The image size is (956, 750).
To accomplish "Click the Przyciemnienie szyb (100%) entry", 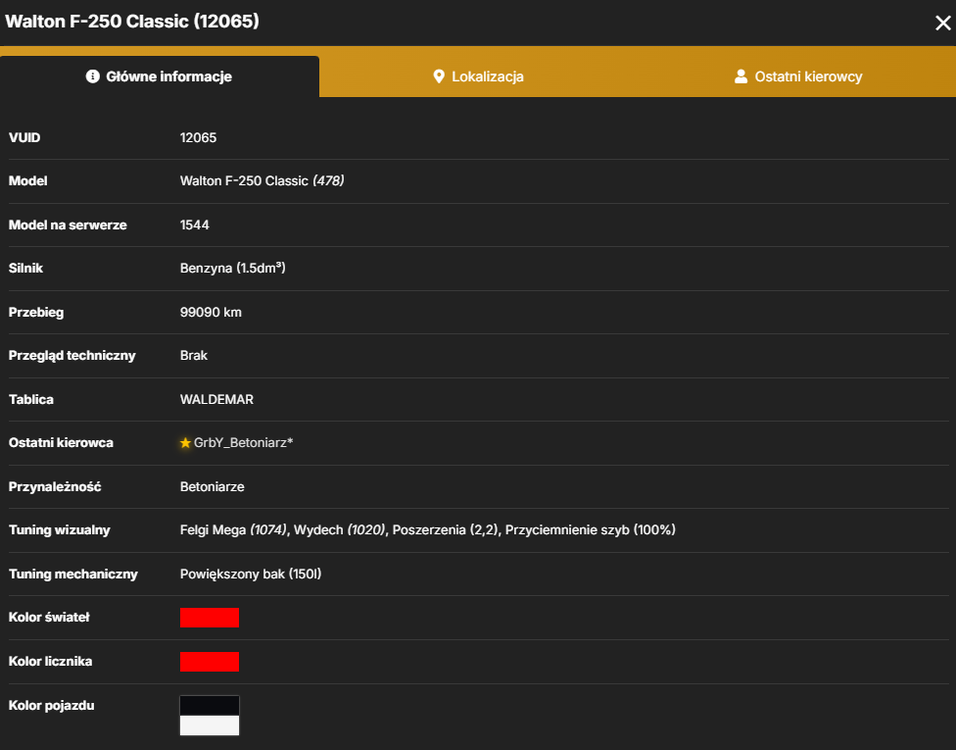I will point(590,530).
